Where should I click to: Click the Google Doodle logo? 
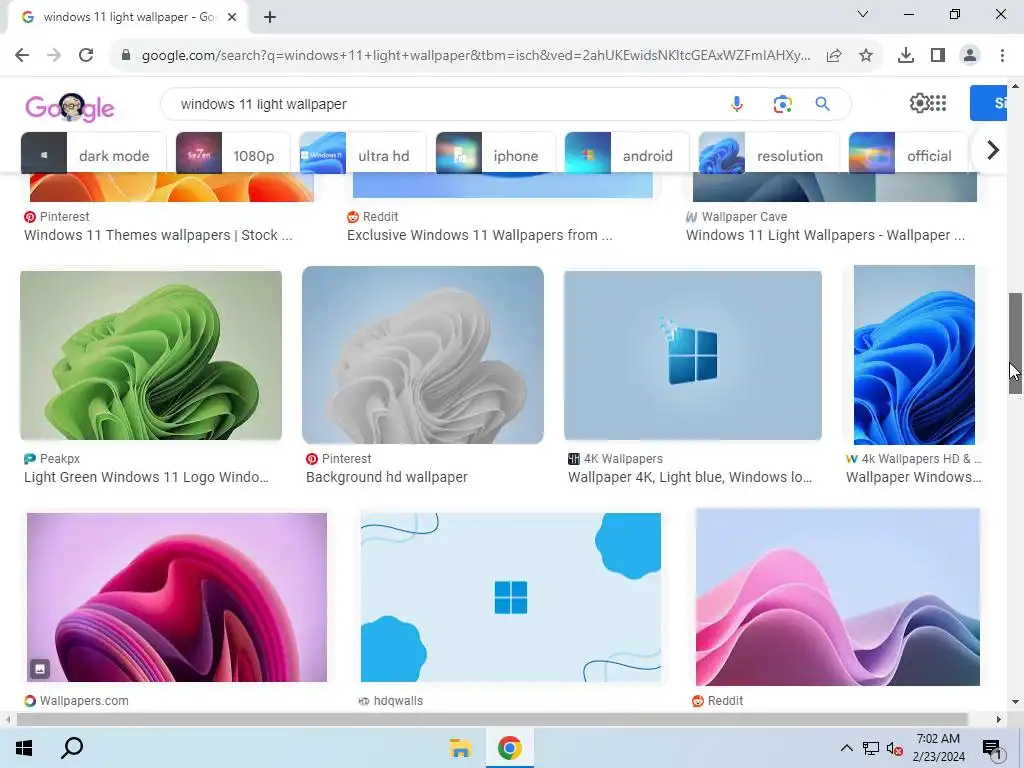[x=70, y=107]
